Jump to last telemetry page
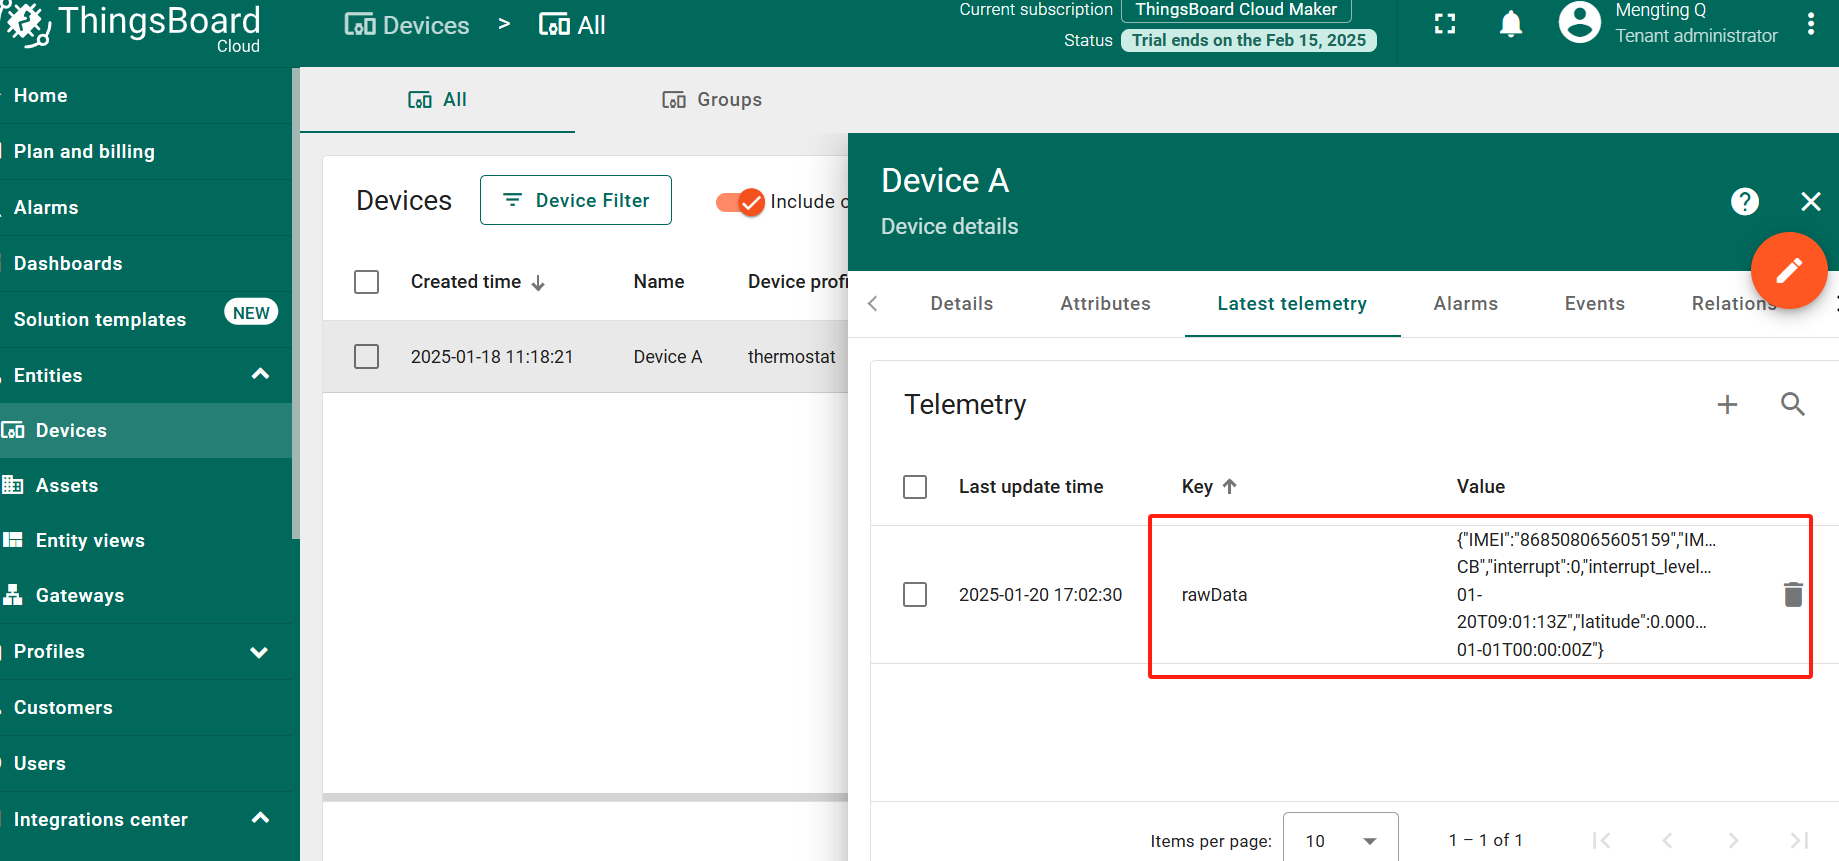The height and width of the screenshot is (861, 1839). (x=1799, y=840)
